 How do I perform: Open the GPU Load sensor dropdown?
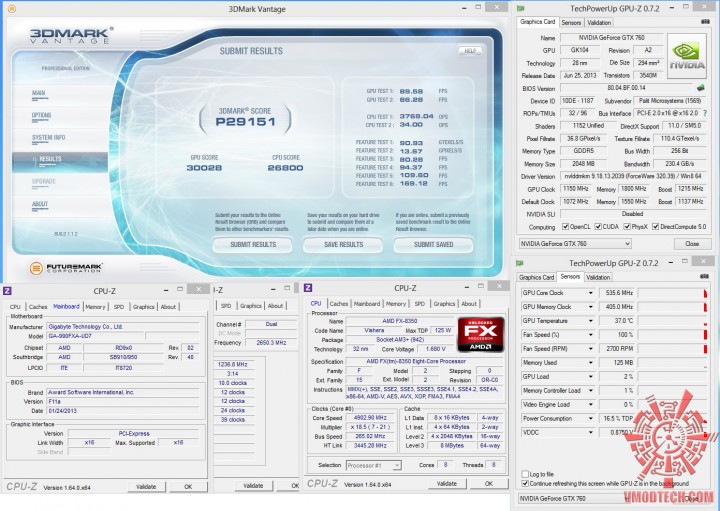pyautogui.click(x=591, y=376)
